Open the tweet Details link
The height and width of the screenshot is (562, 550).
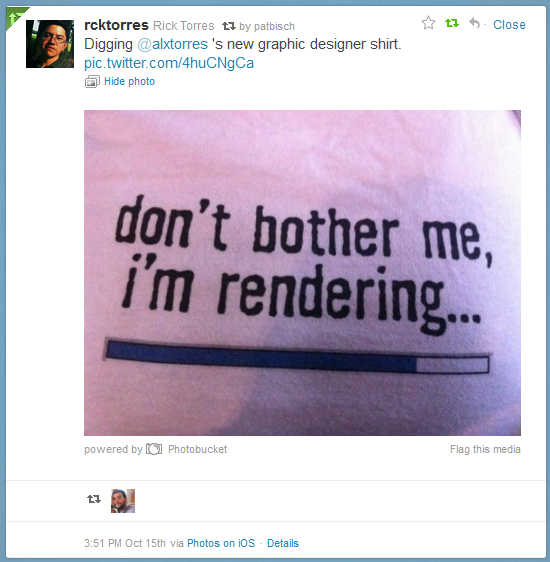(x=283, y=543)
